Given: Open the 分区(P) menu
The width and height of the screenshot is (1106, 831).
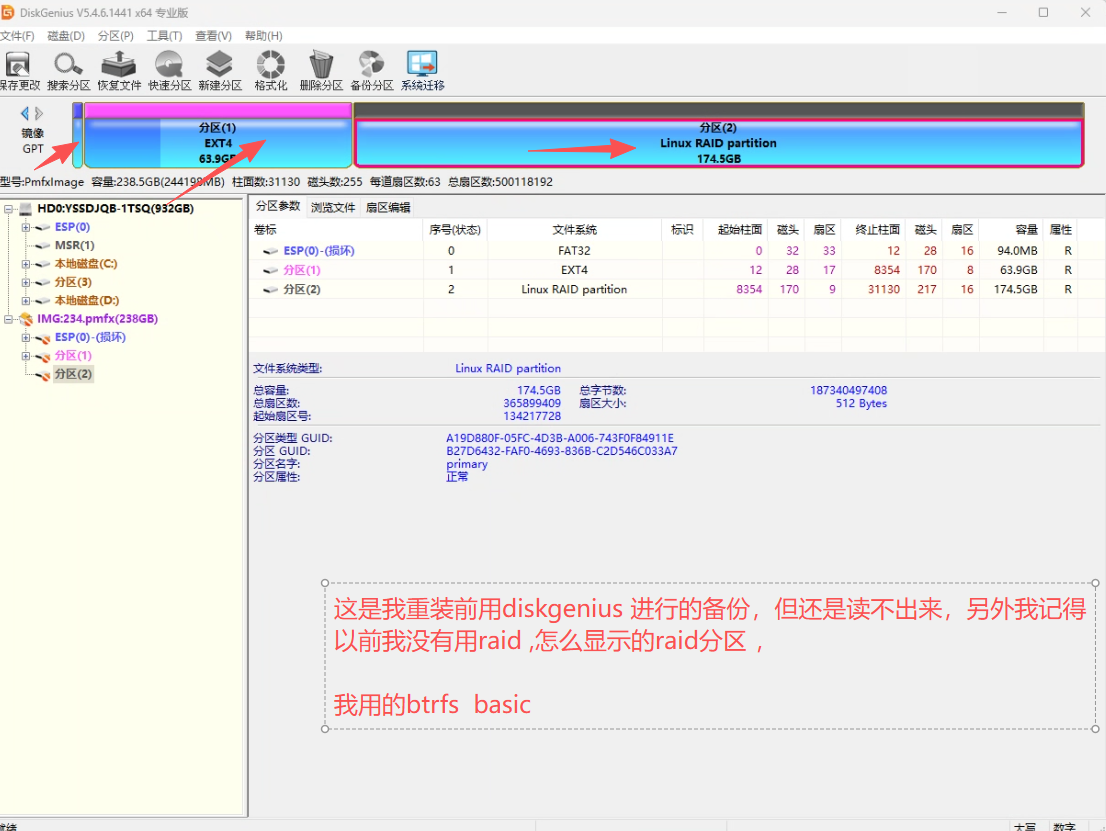Looking at the screenshot, I should pyautogui.click(x=116, y=36).
